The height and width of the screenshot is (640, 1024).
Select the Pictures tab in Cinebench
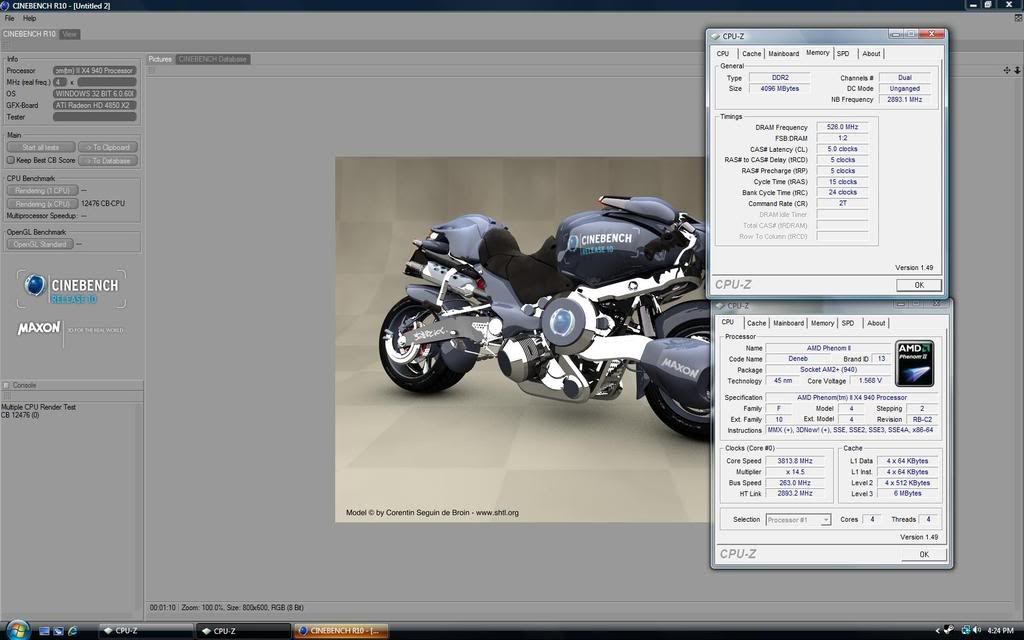160,59
